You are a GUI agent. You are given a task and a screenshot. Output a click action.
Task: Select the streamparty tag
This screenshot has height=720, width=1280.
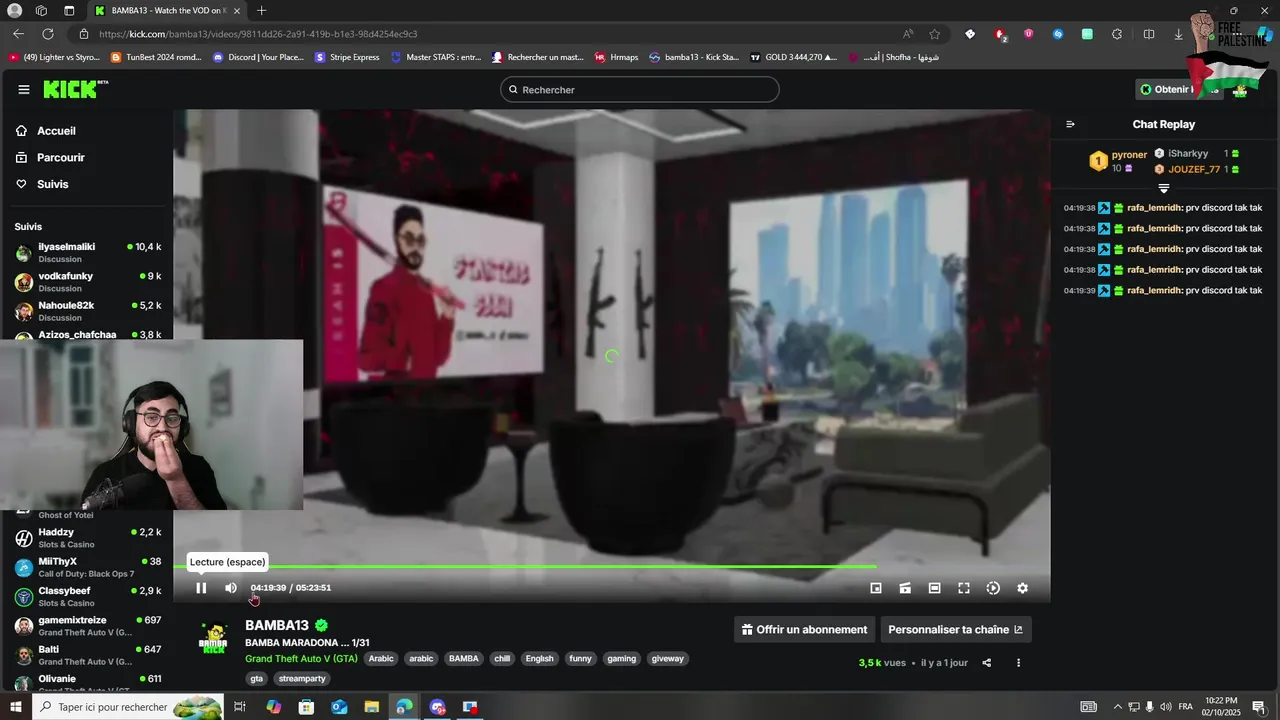point(302,679)
